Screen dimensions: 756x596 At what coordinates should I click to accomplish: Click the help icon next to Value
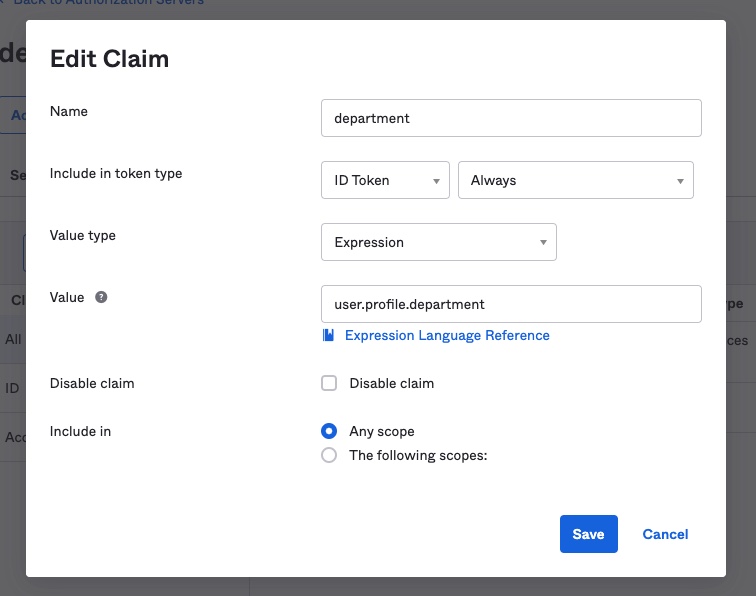tap(101, 298)
